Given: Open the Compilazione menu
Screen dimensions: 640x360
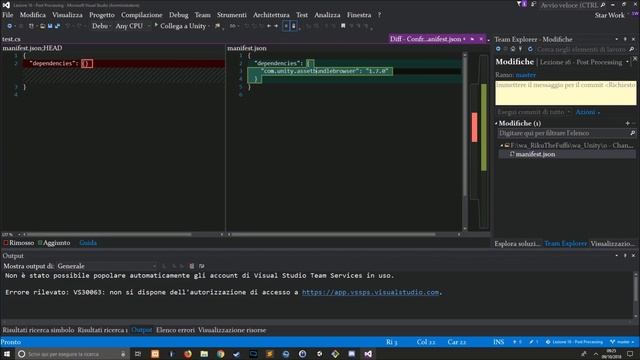Looking at the screenshot, I should click(x=141, y=15).
